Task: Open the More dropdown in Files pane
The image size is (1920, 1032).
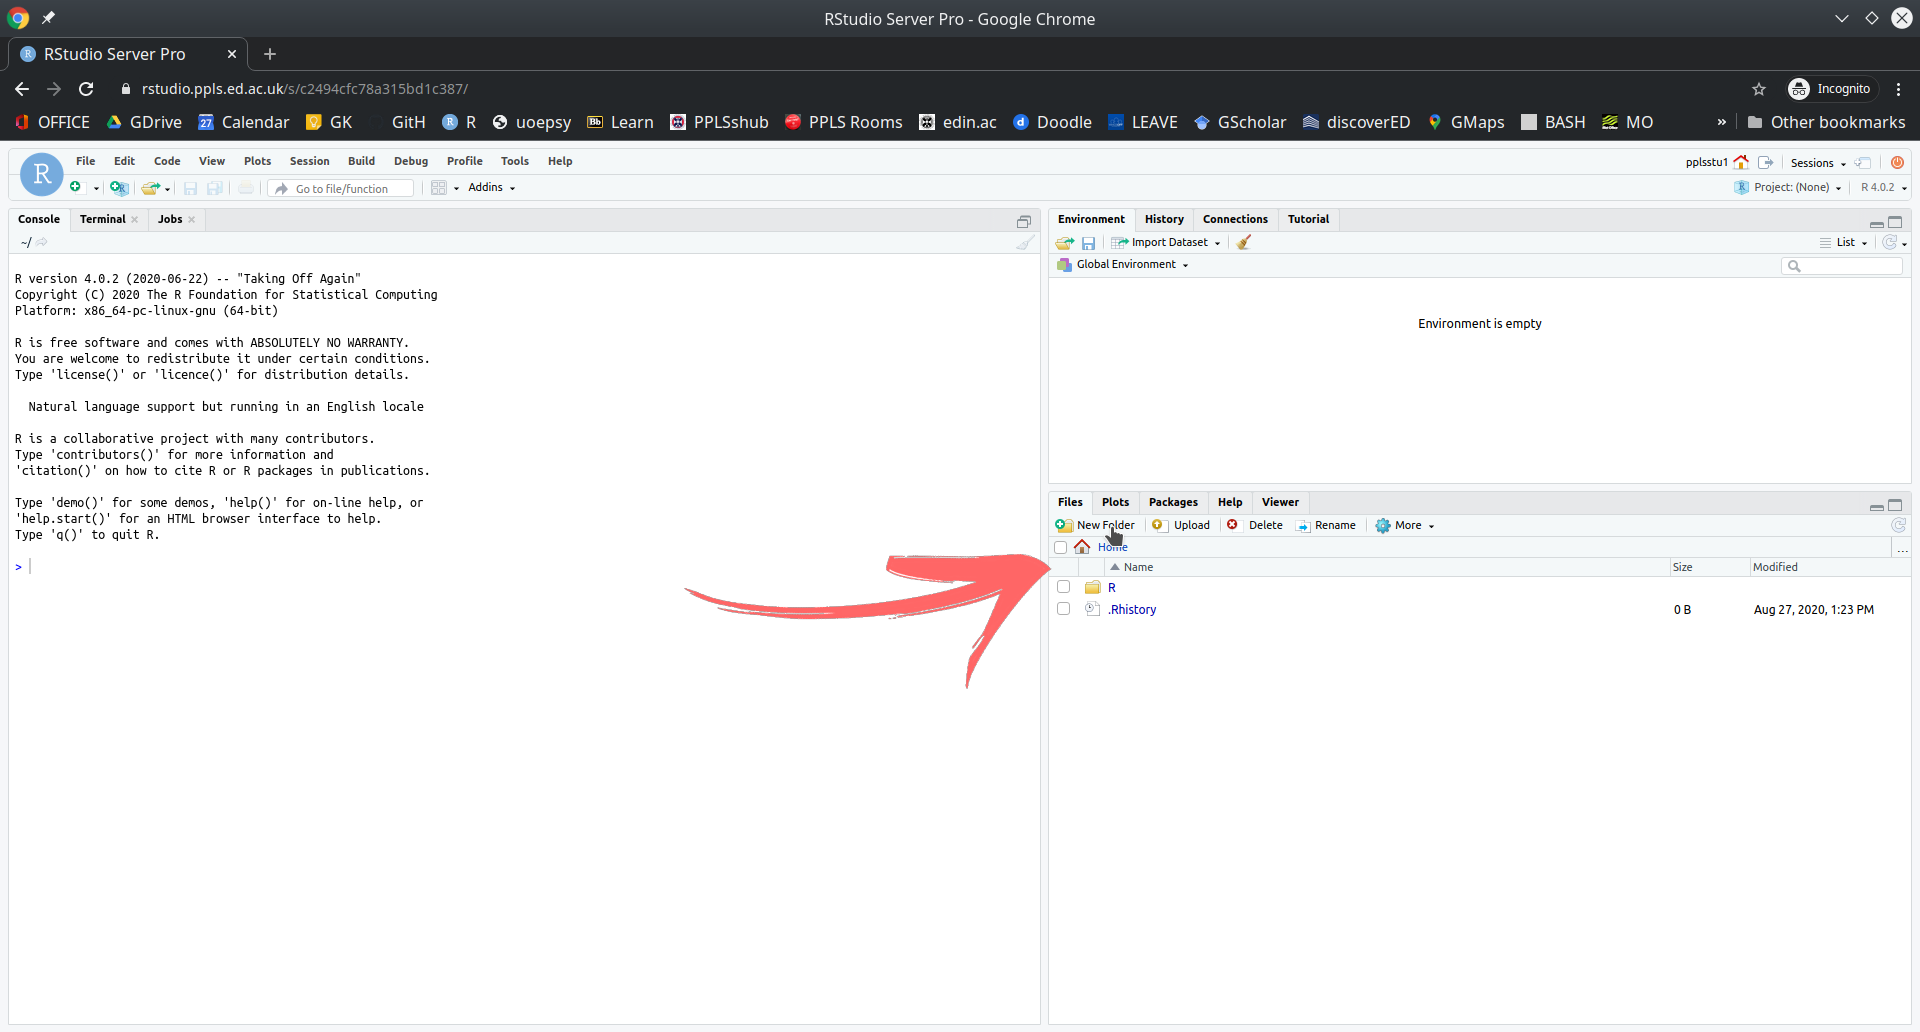Action: tap(1406, 526)
